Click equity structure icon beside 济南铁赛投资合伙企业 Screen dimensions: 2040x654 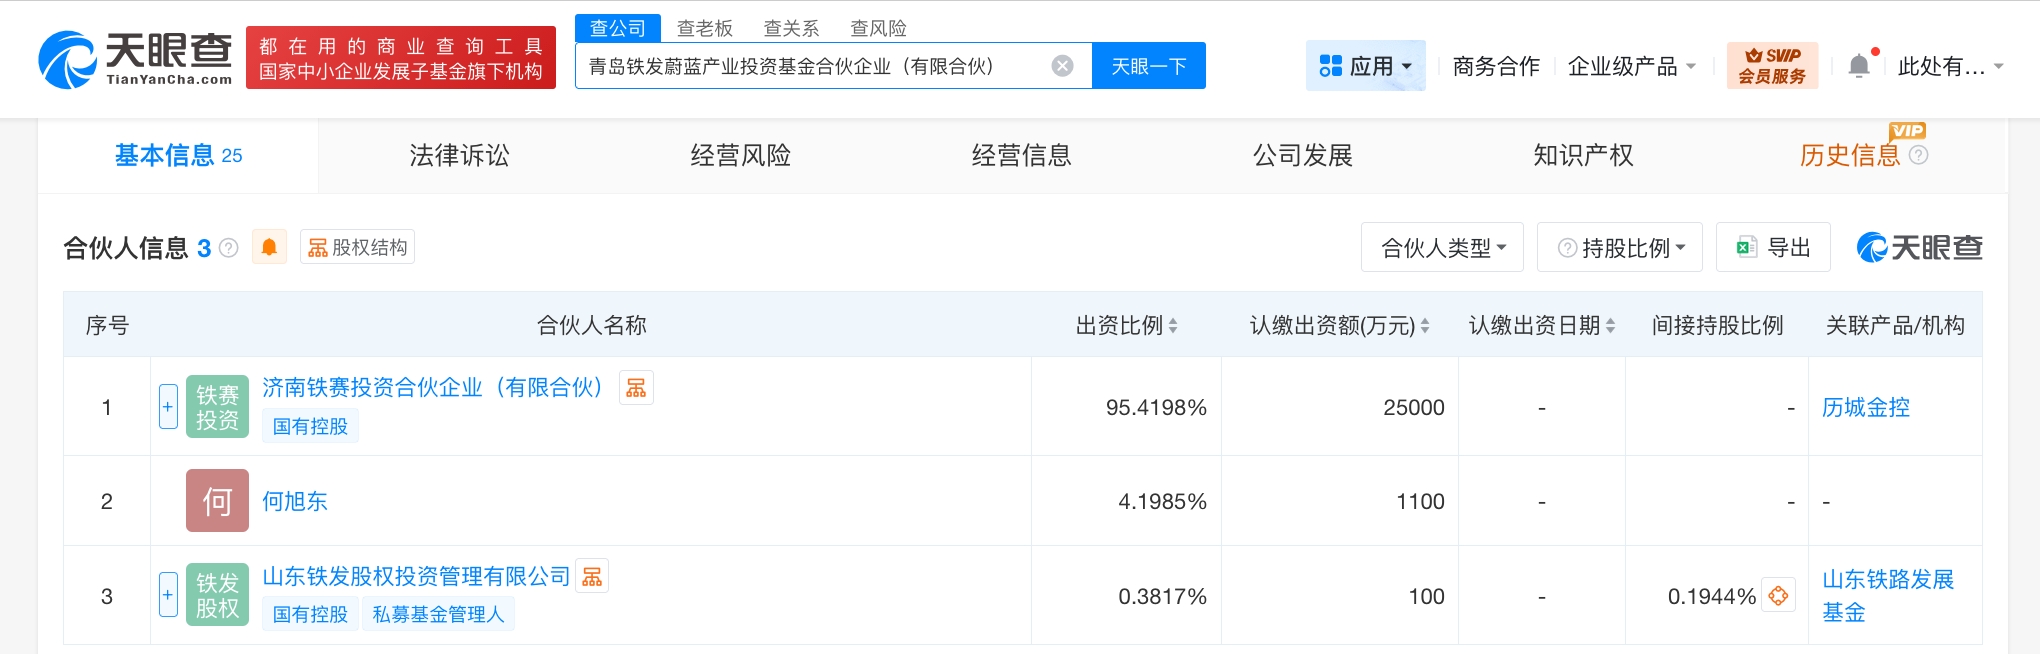(x=636, y=388)
